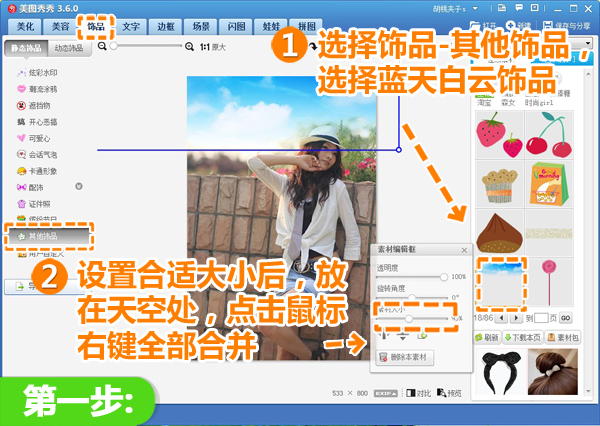Click the title bar skin/file icon

[502, 8]
